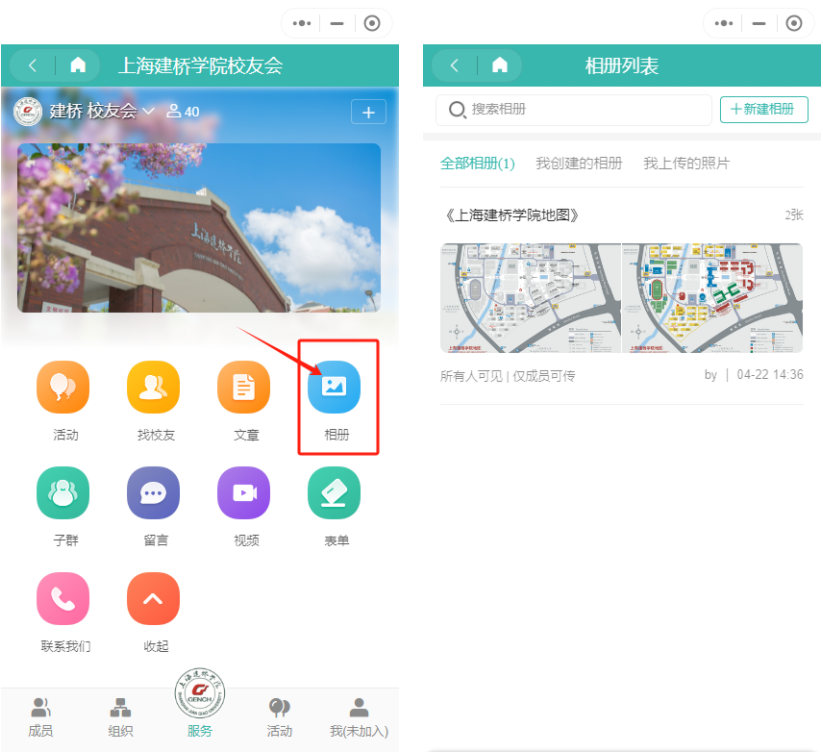This screenshot has width=823, height=753.
Task: Minimize the 相册列表 screen with dash icon
Action: [759, 23]
